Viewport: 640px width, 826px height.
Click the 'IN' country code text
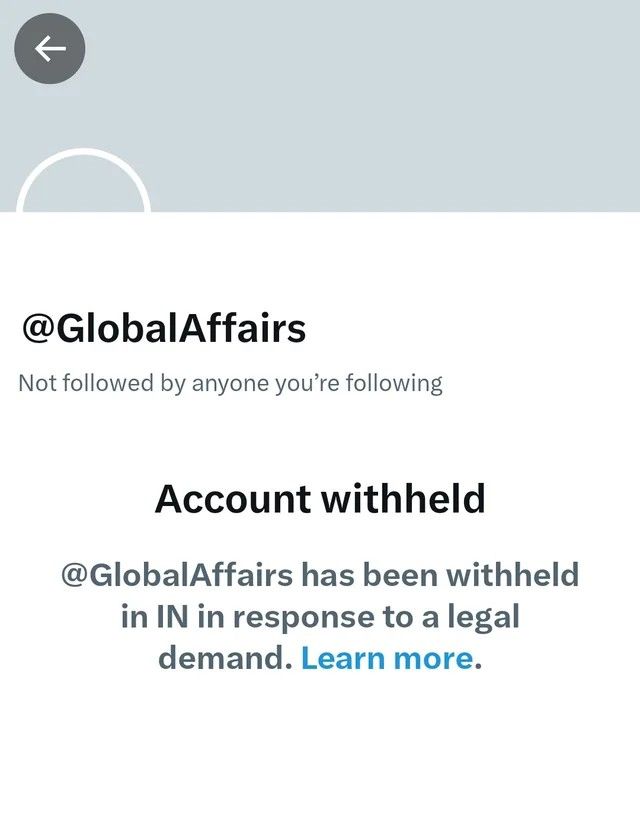[x=172, y=616]
